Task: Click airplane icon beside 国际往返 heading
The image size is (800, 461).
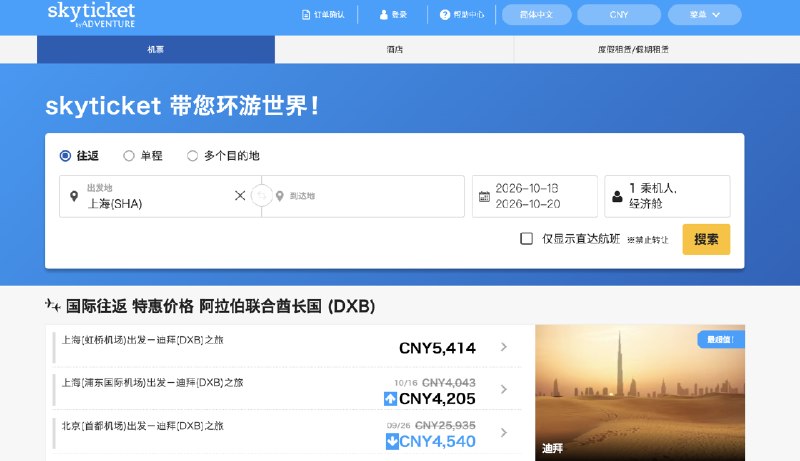Action: 53,305
